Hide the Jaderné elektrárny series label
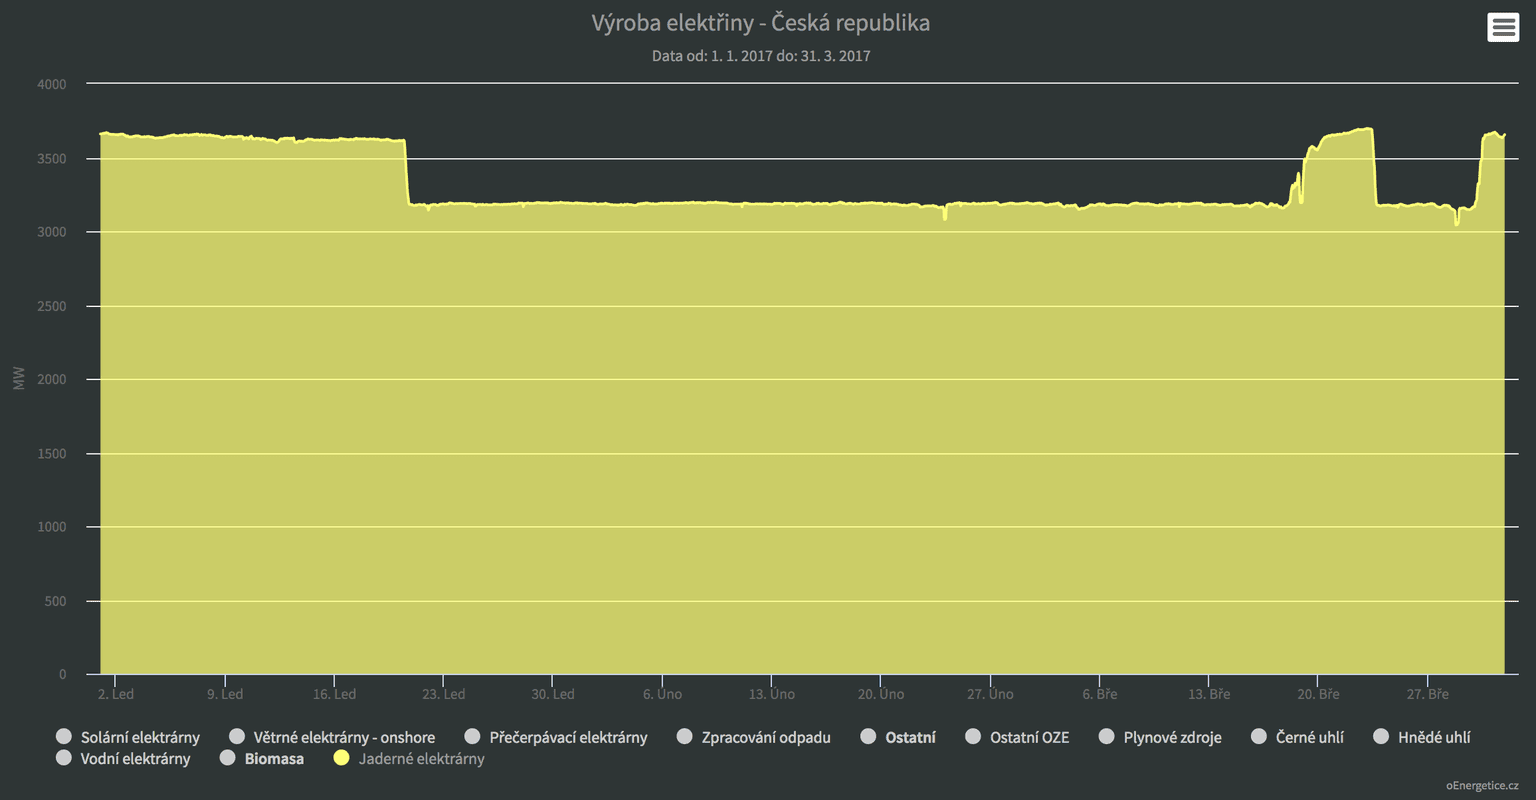 click(x=421, y=759)
